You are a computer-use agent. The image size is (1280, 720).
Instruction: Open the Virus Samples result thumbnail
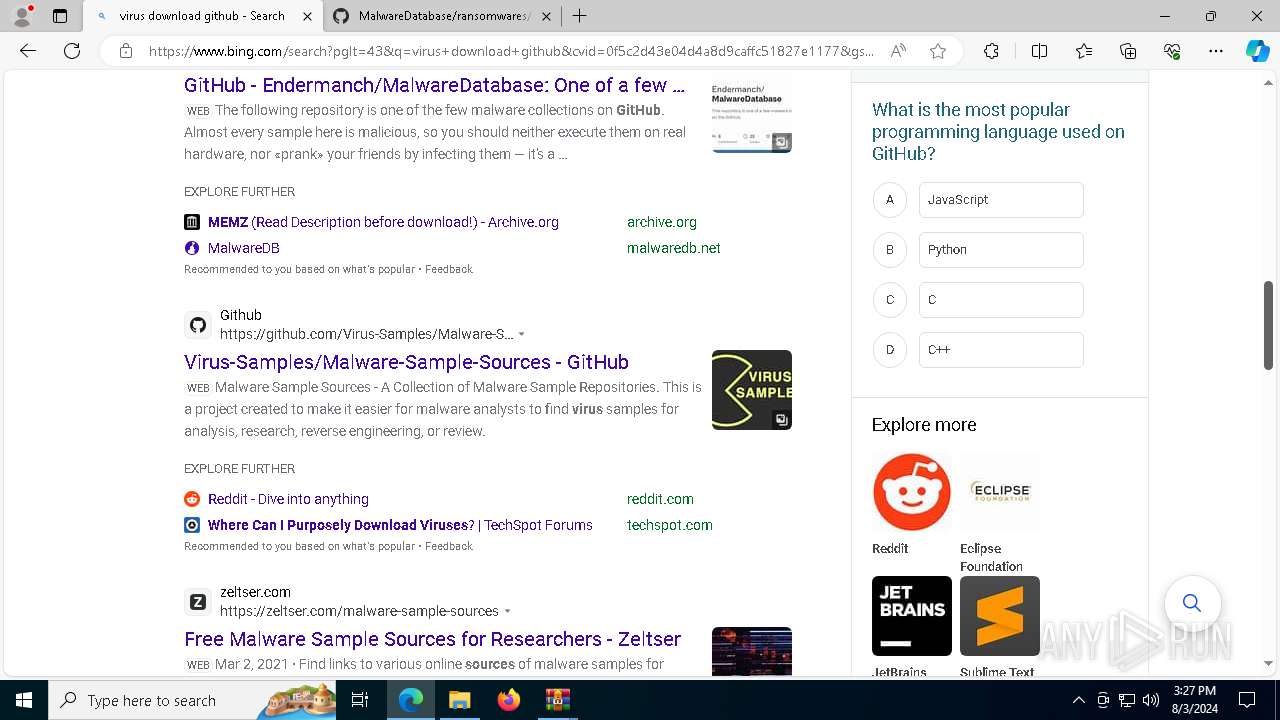[x=752, y=390]
